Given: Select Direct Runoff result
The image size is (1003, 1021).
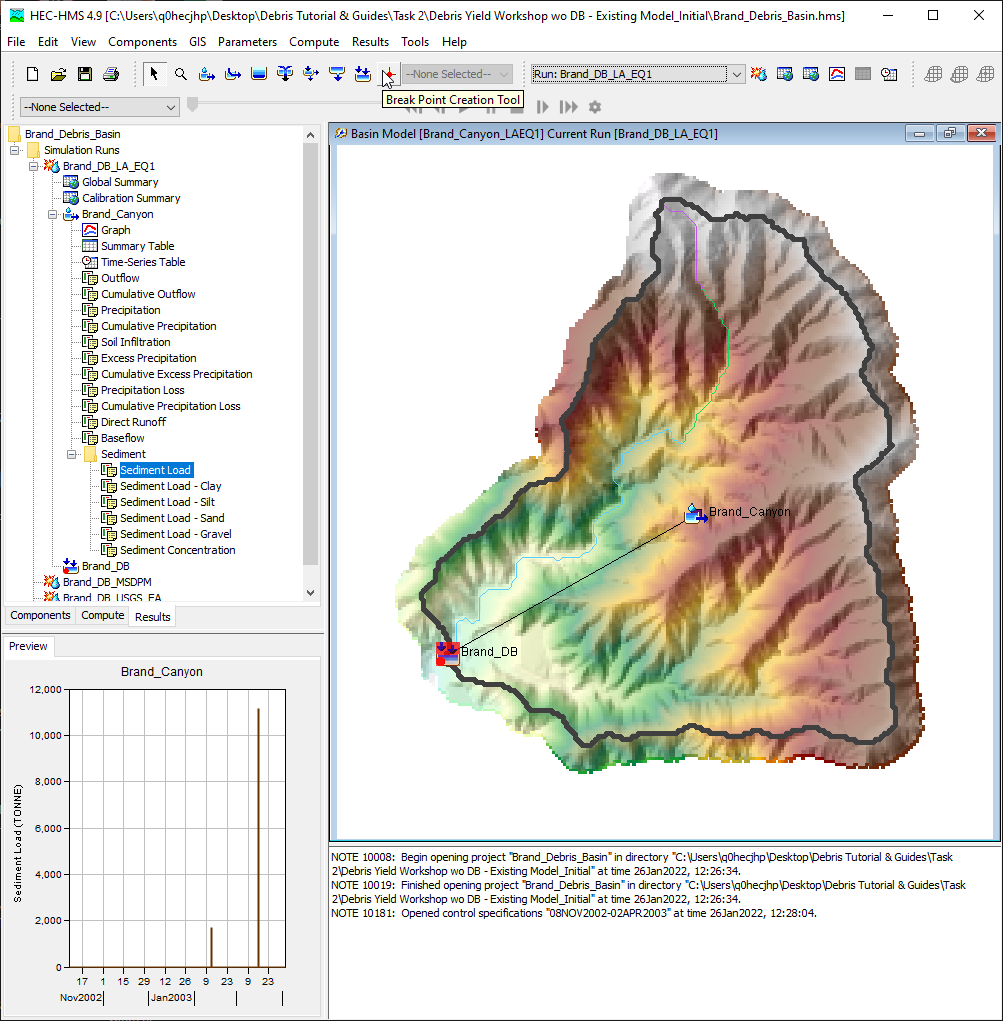Looking at the screenshot, I should tap(134, 423).
